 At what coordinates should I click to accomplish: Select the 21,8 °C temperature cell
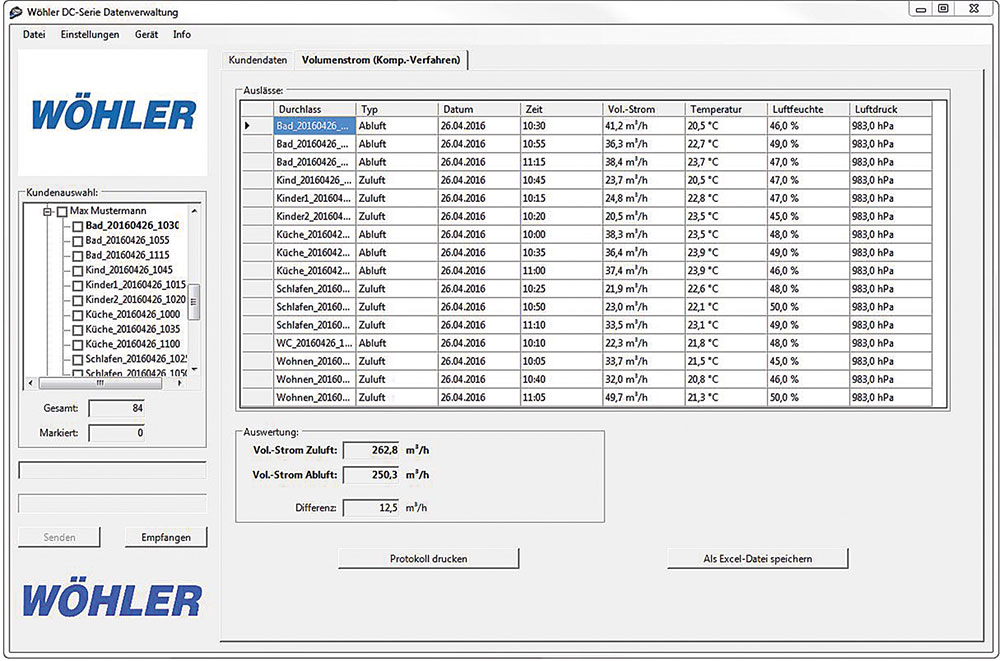click(x=726, y=343)
